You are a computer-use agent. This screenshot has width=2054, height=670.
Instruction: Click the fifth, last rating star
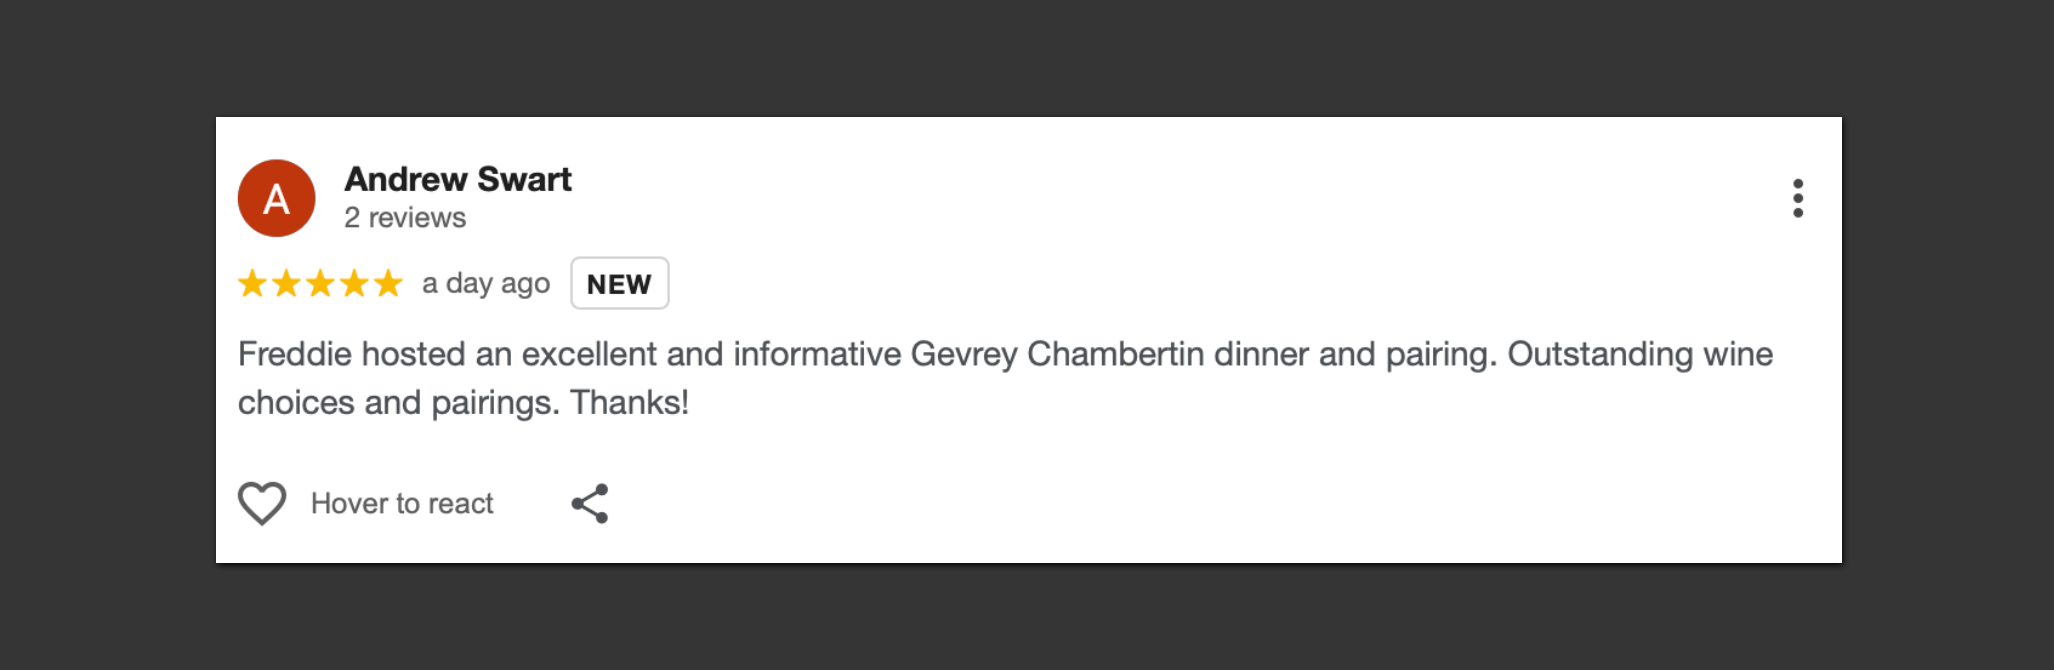click(388, 284)
